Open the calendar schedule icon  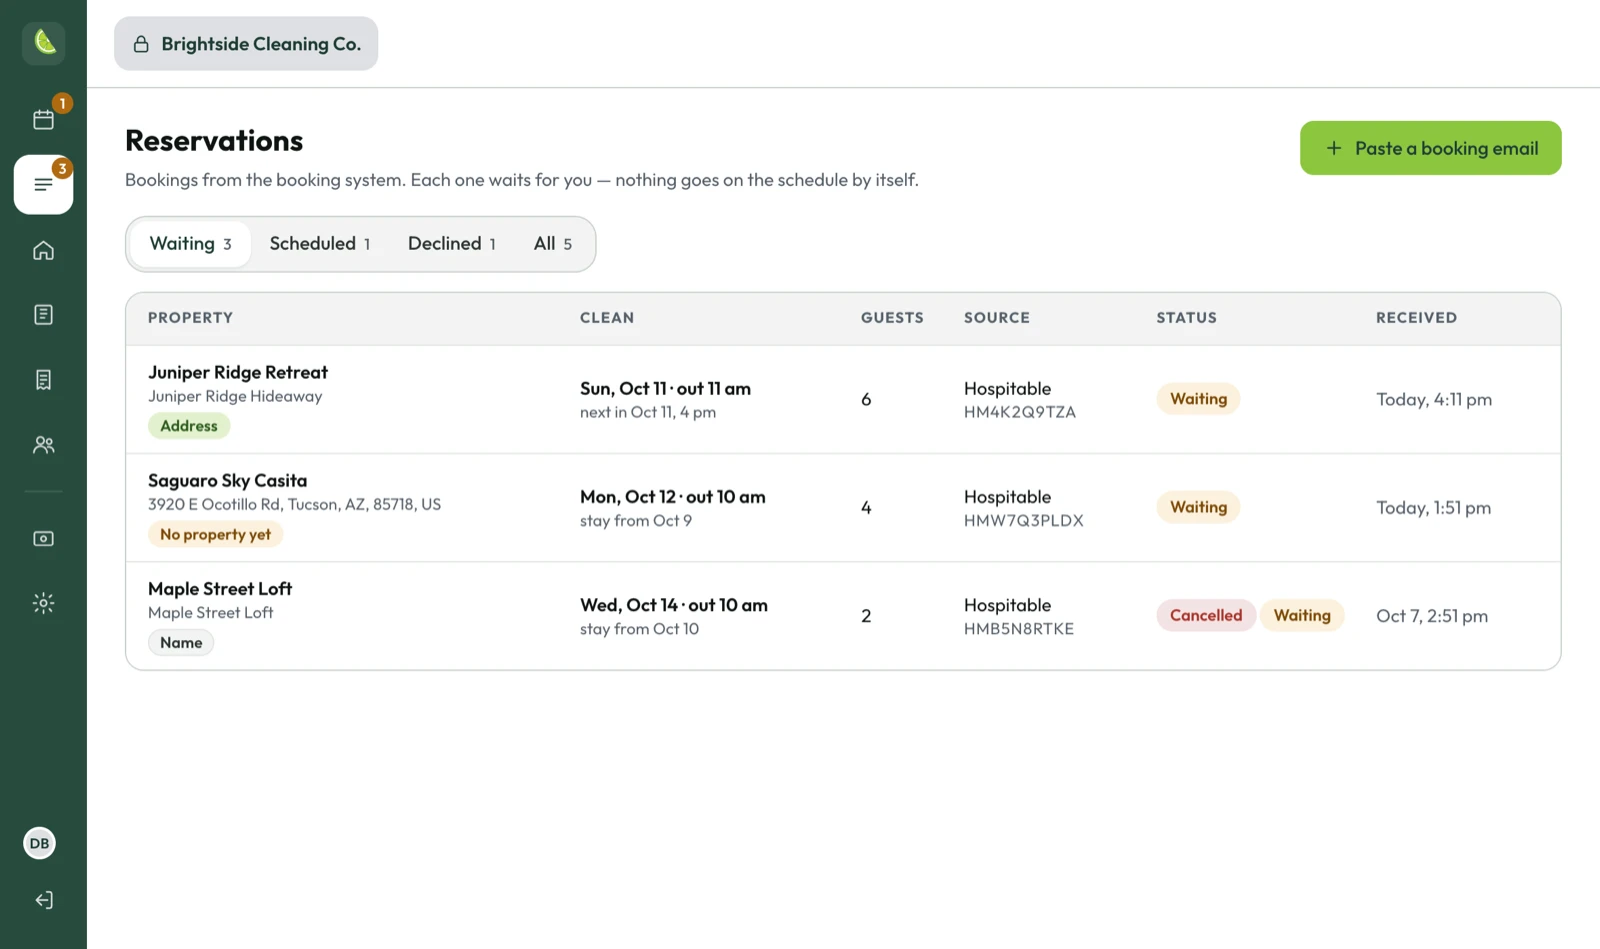[44, 119]
